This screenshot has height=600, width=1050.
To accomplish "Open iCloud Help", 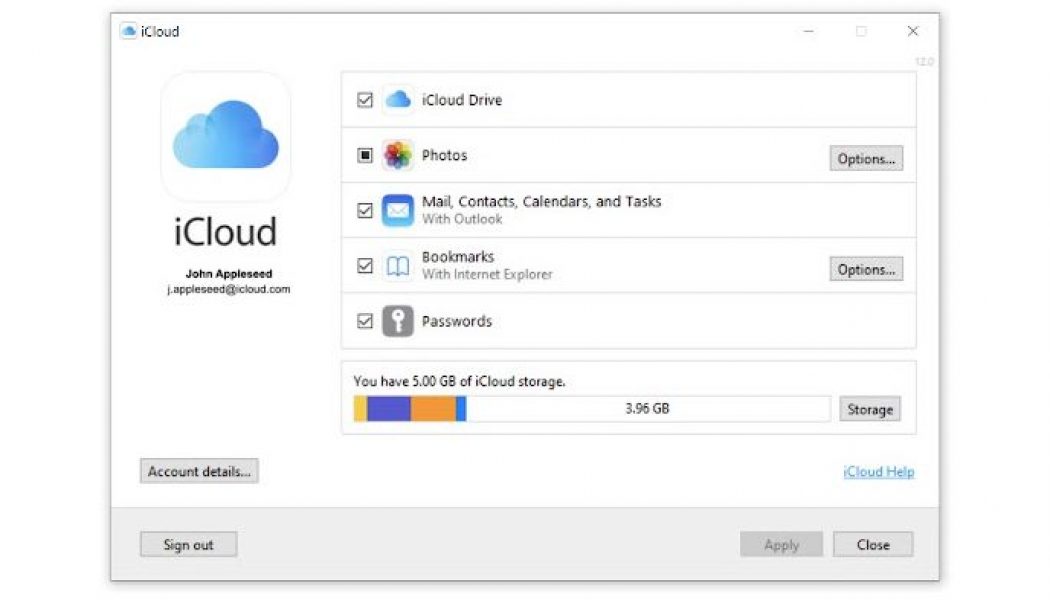I will tap(877, 471).
